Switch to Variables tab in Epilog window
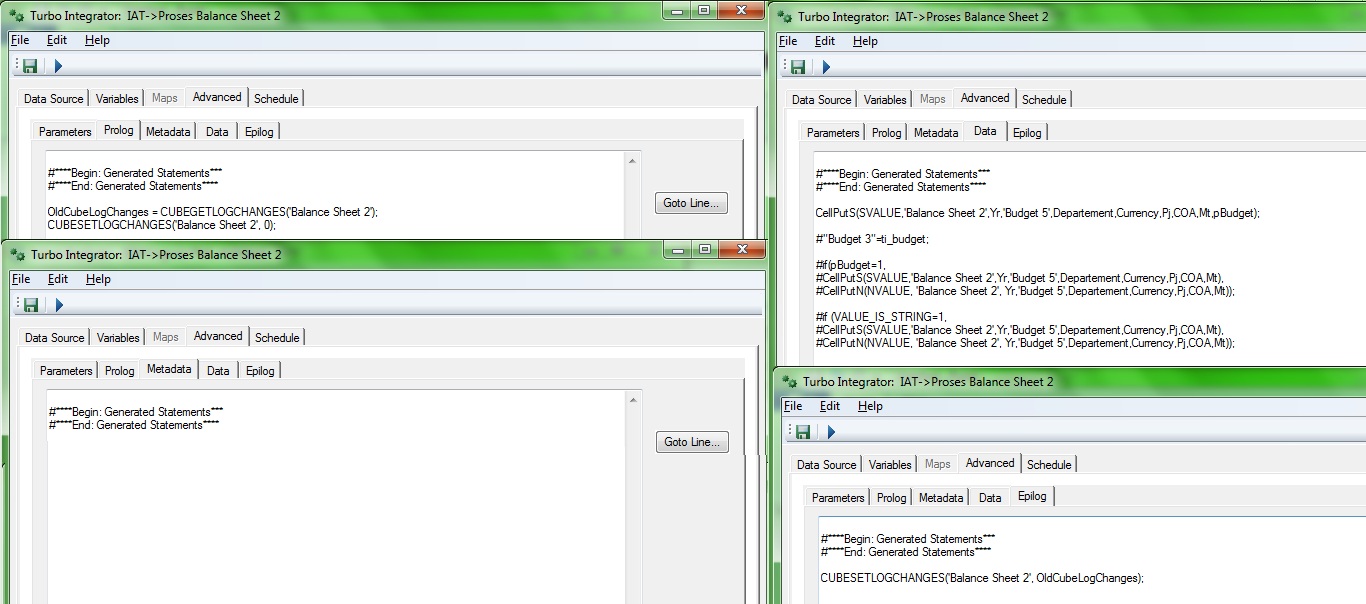 coord(890,465)
